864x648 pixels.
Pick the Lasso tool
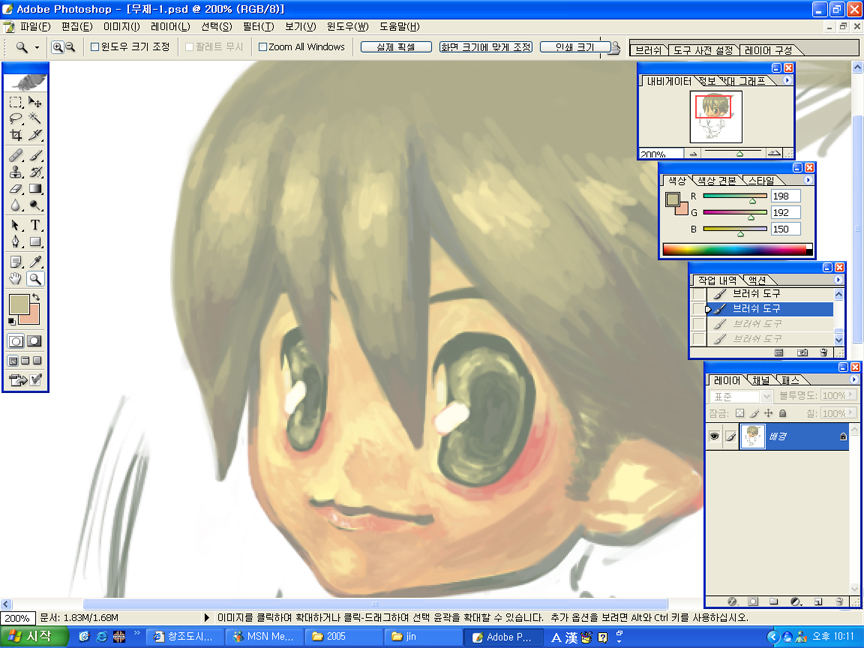pyautogui.click(x=16, y=118)
